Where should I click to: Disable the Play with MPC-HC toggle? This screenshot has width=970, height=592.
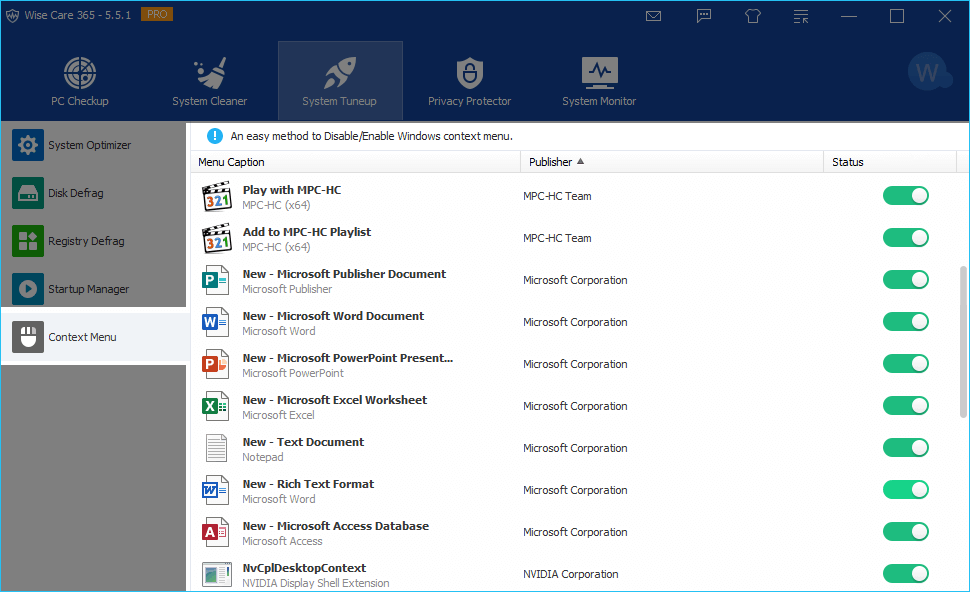pos(906,195)
